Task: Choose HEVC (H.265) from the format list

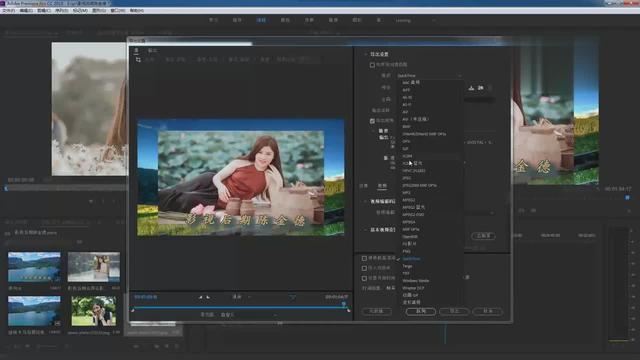Action: pyautogui.click(x=414, y=171)
